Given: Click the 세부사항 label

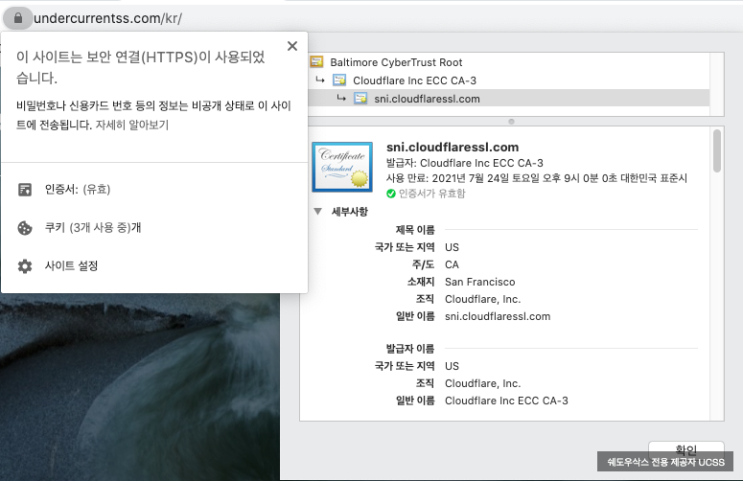Looking at the screenshot, I should pos(350,211).
